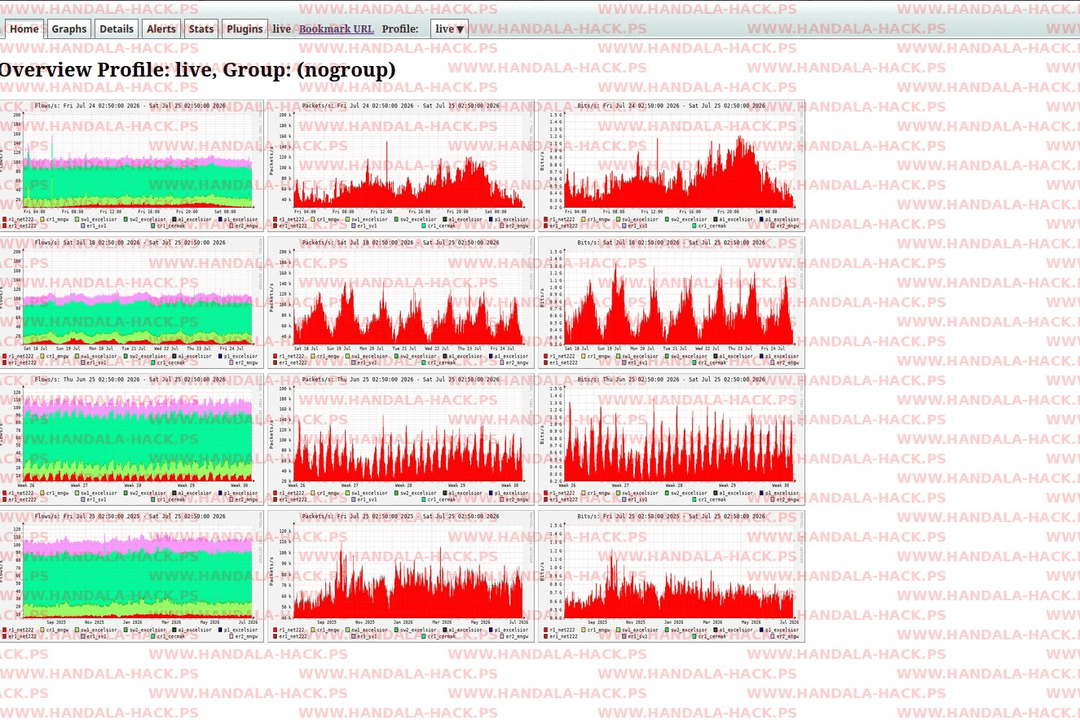The image size is (1080, 725).
Task: Open the Home tab
Action: pos(24,29)
